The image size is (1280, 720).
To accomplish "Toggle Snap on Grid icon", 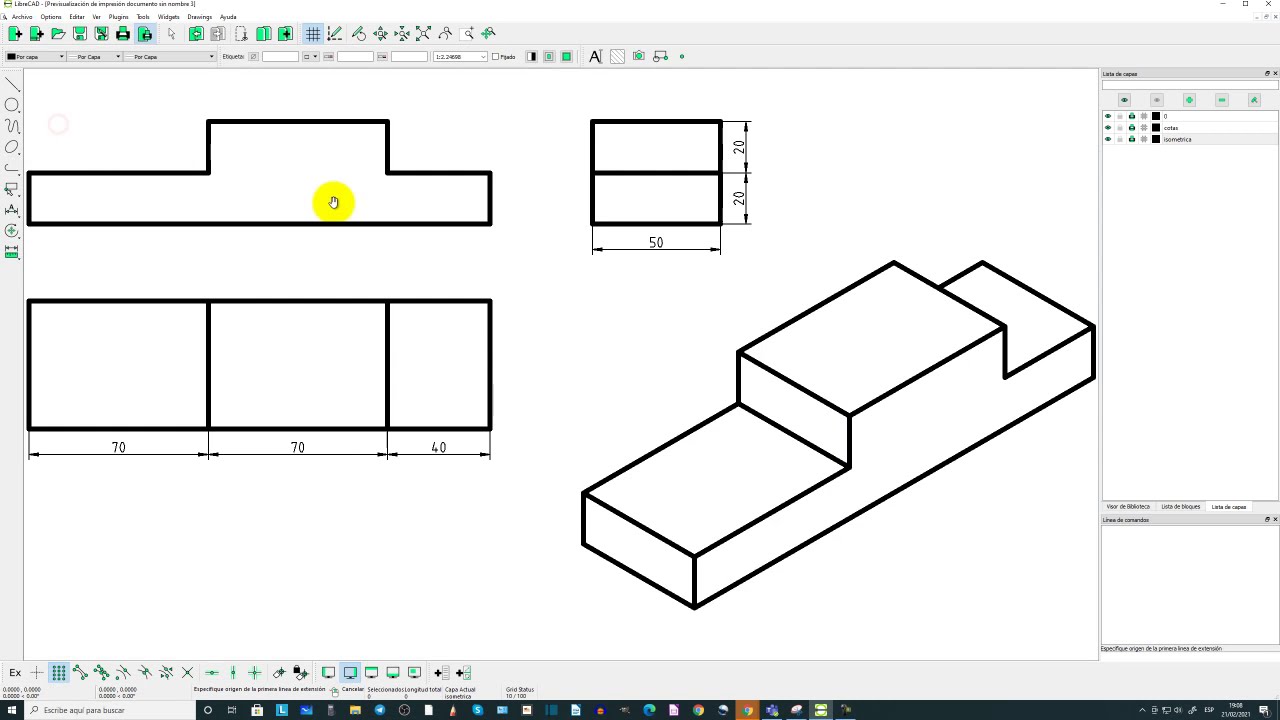I will click(59, 673).
